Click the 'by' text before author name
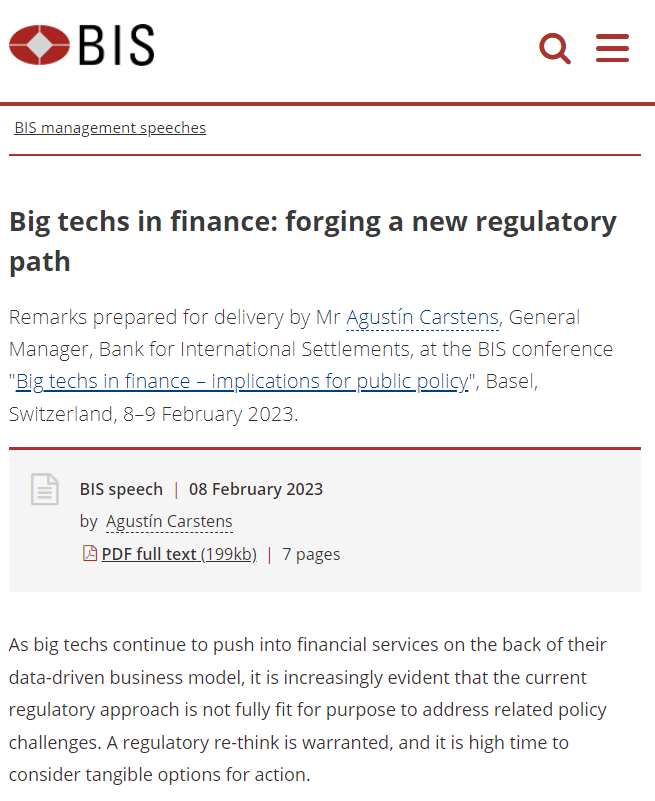Viewport: 655px width, 801px height. pos(88,522)
